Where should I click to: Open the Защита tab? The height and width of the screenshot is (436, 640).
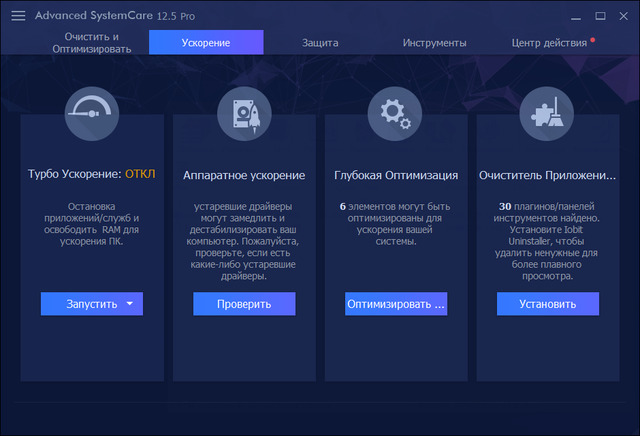pos(320,43)
